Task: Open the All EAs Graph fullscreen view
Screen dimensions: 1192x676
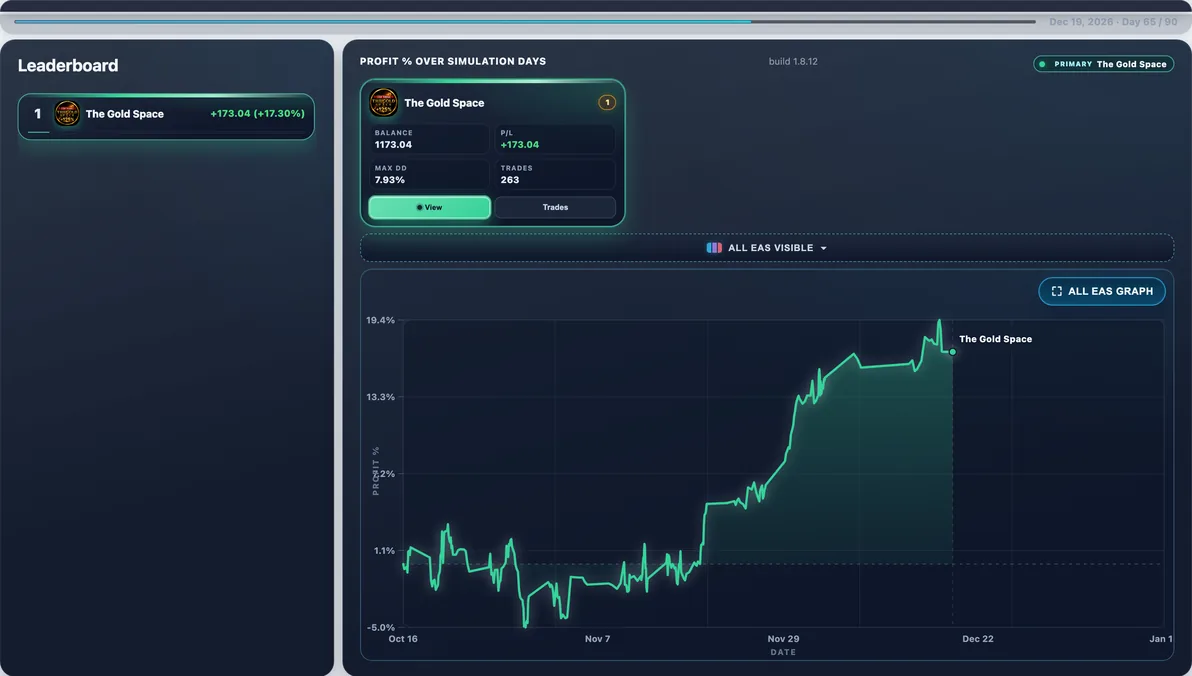Action: tap(1102, 291)
